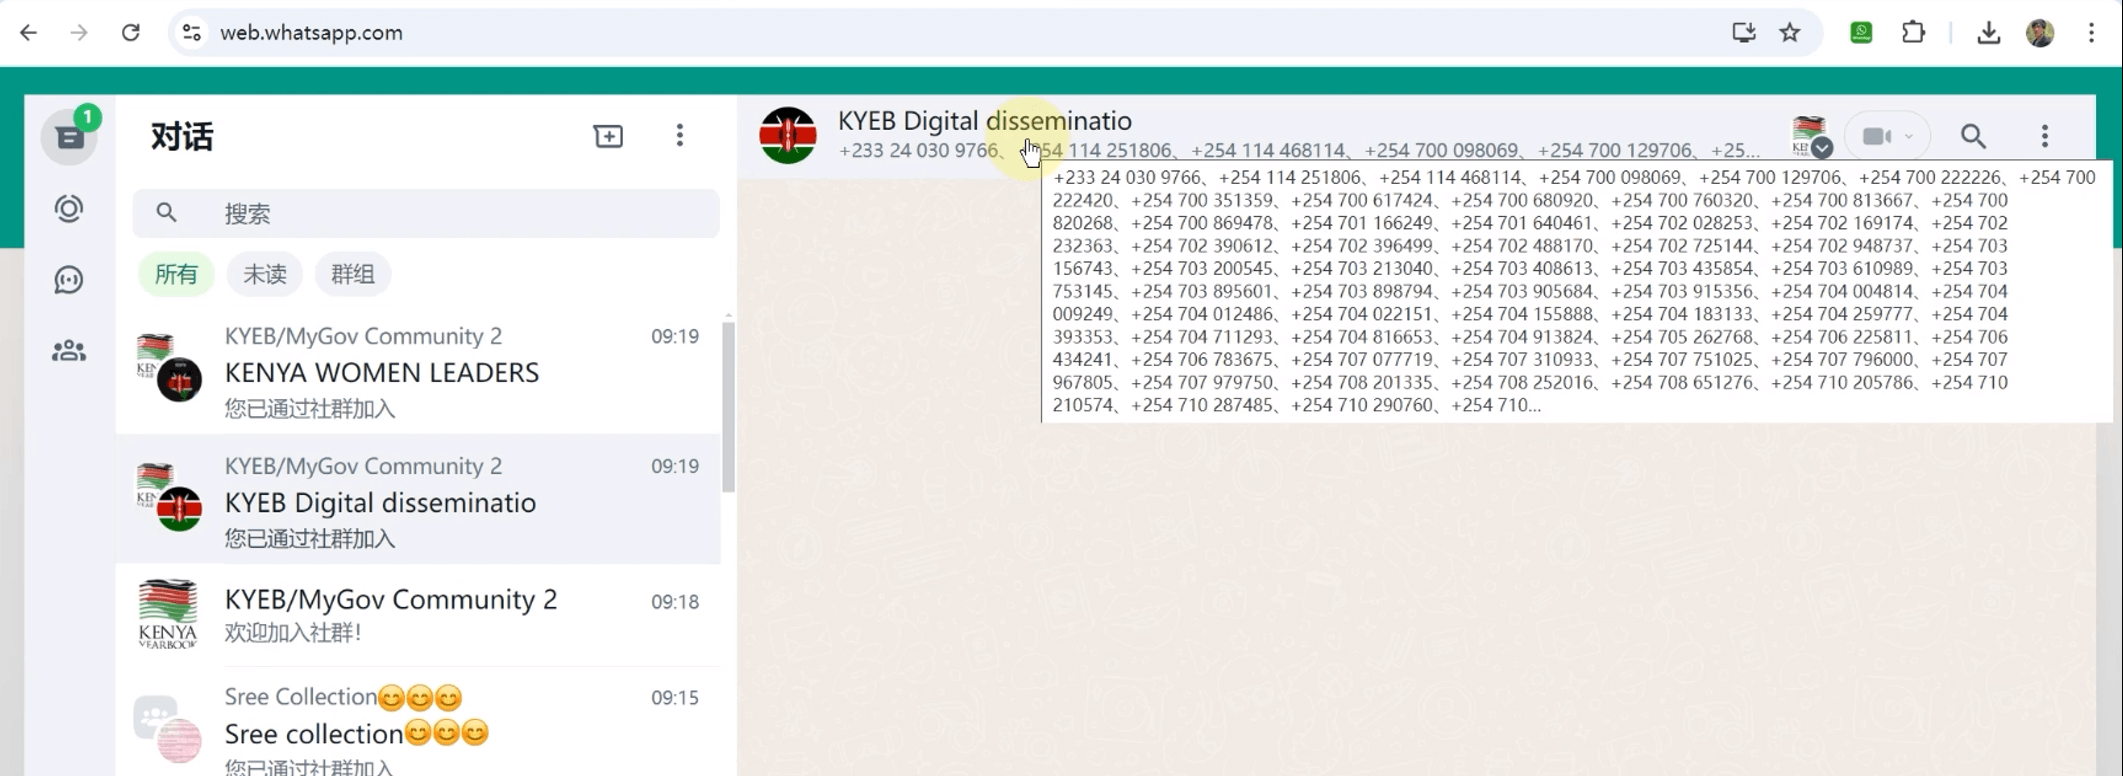Open the Communities icon in sidebar

69,351
